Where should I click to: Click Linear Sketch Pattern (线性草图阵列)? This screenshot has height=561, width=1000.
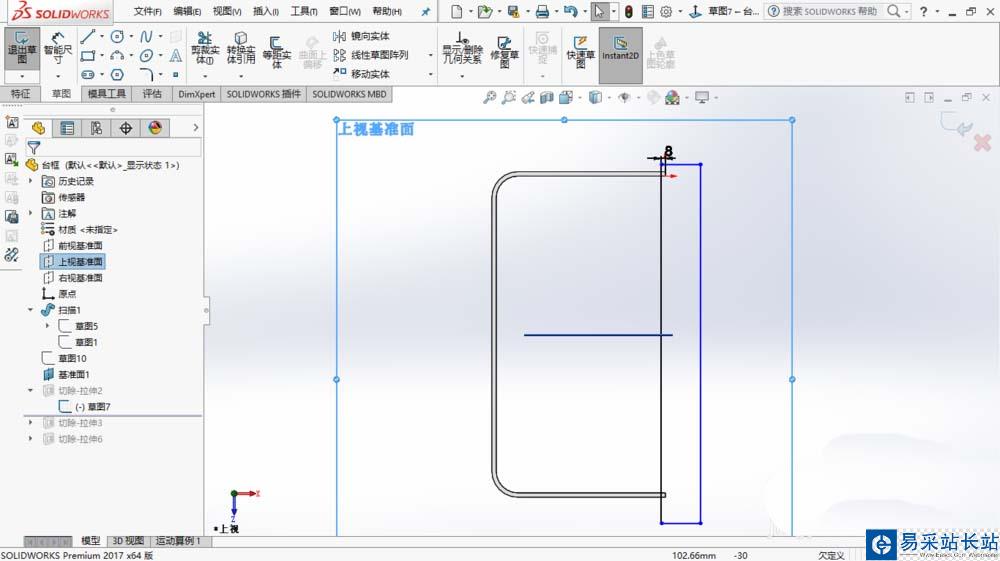click(371, 55)
